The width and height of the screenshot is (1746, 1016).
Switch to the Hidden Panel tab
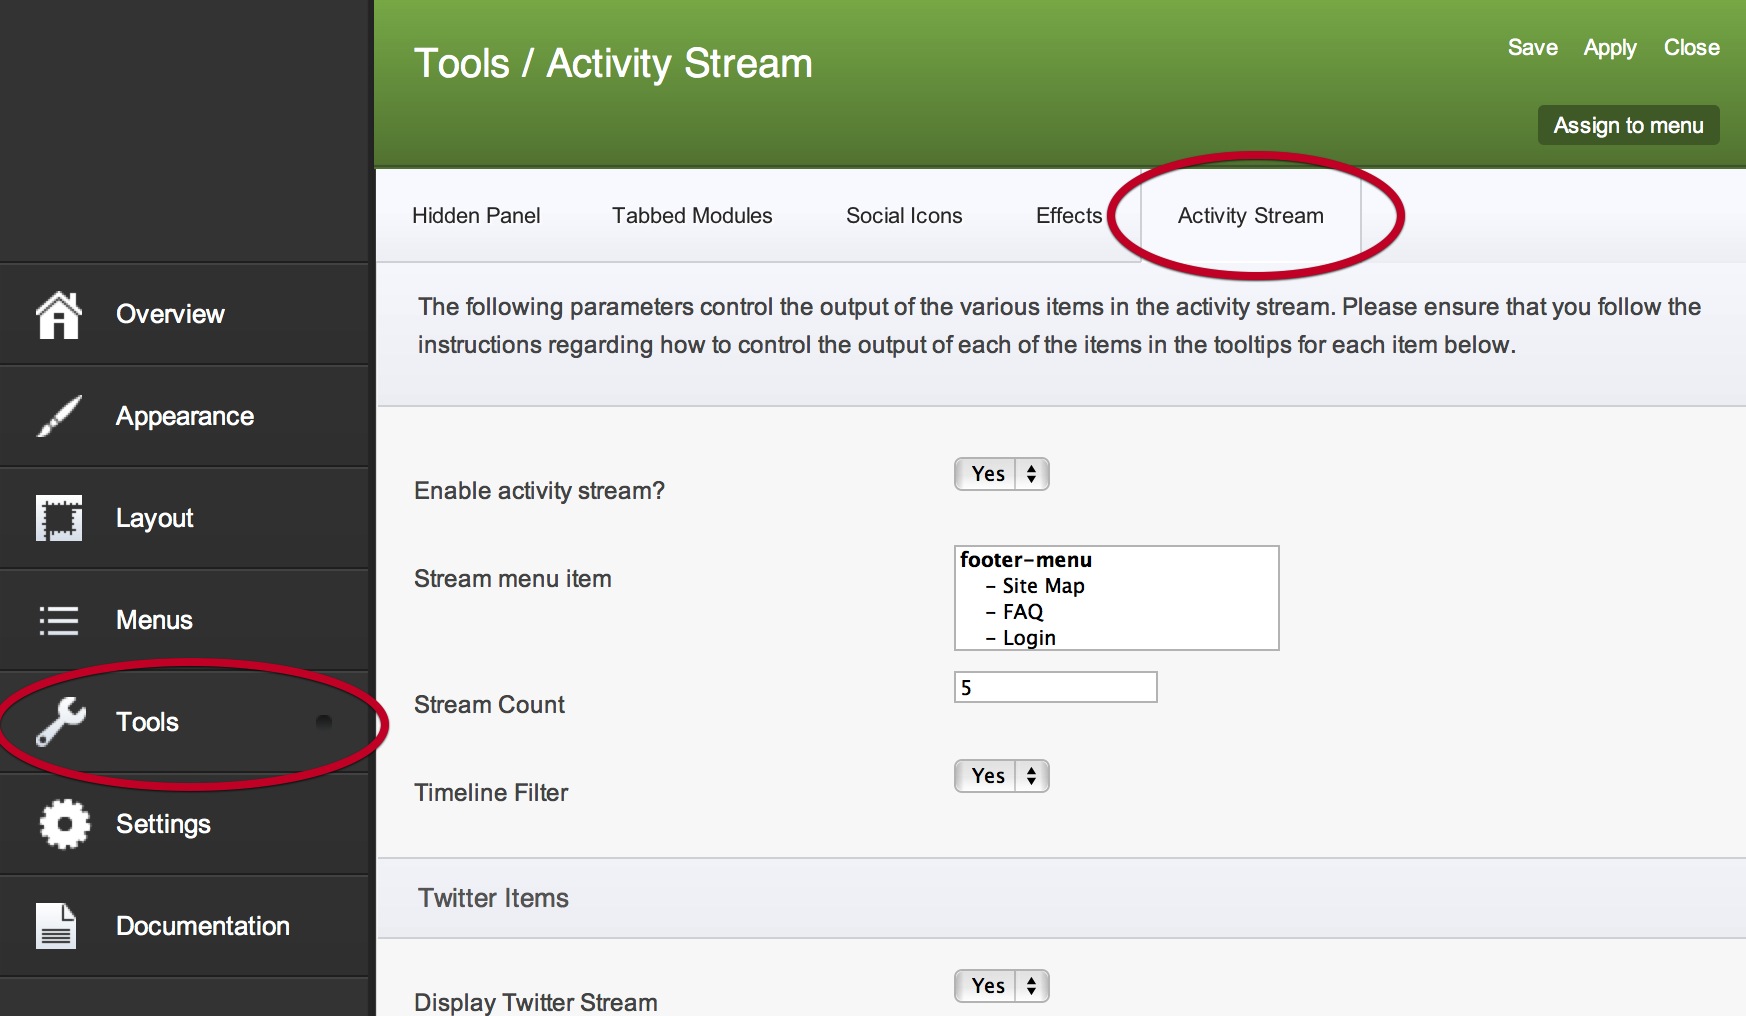click(476, 216)
